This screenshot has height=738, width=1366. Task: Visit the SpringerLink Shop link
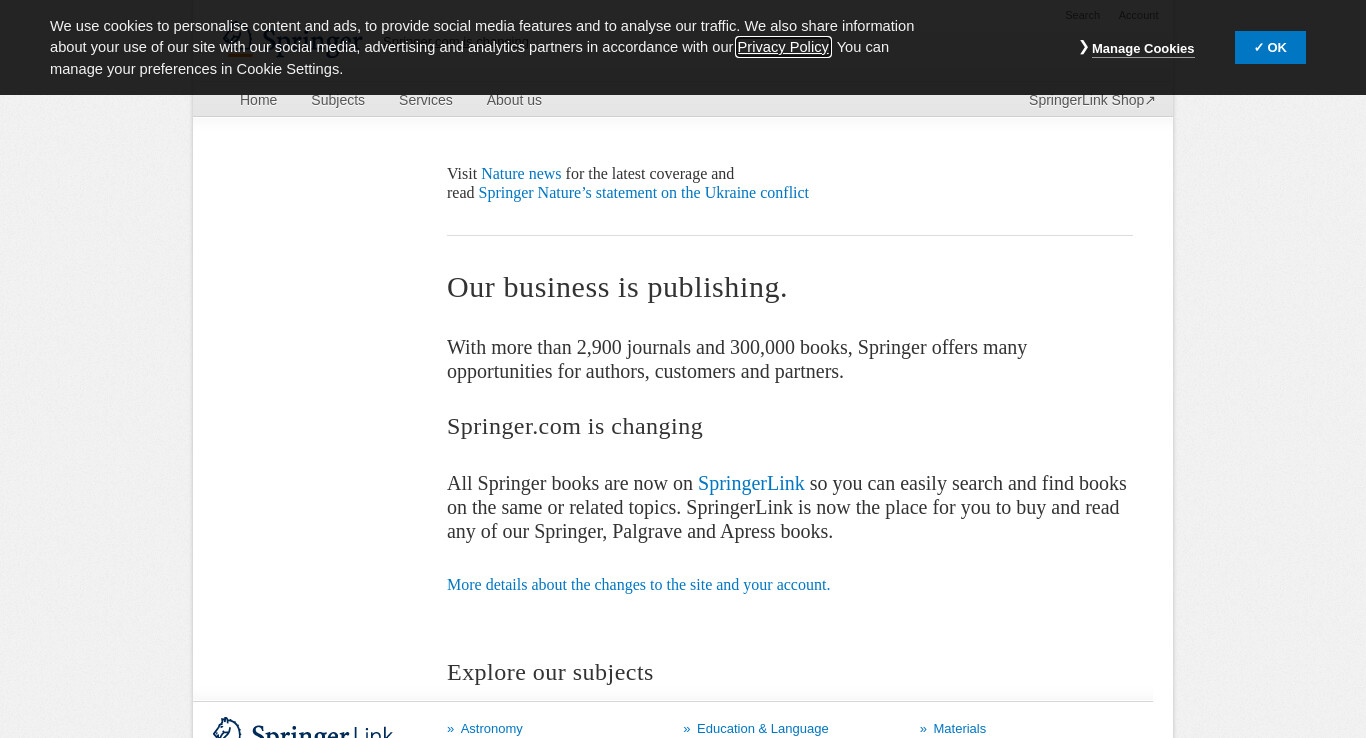(x=1092, y=100)
